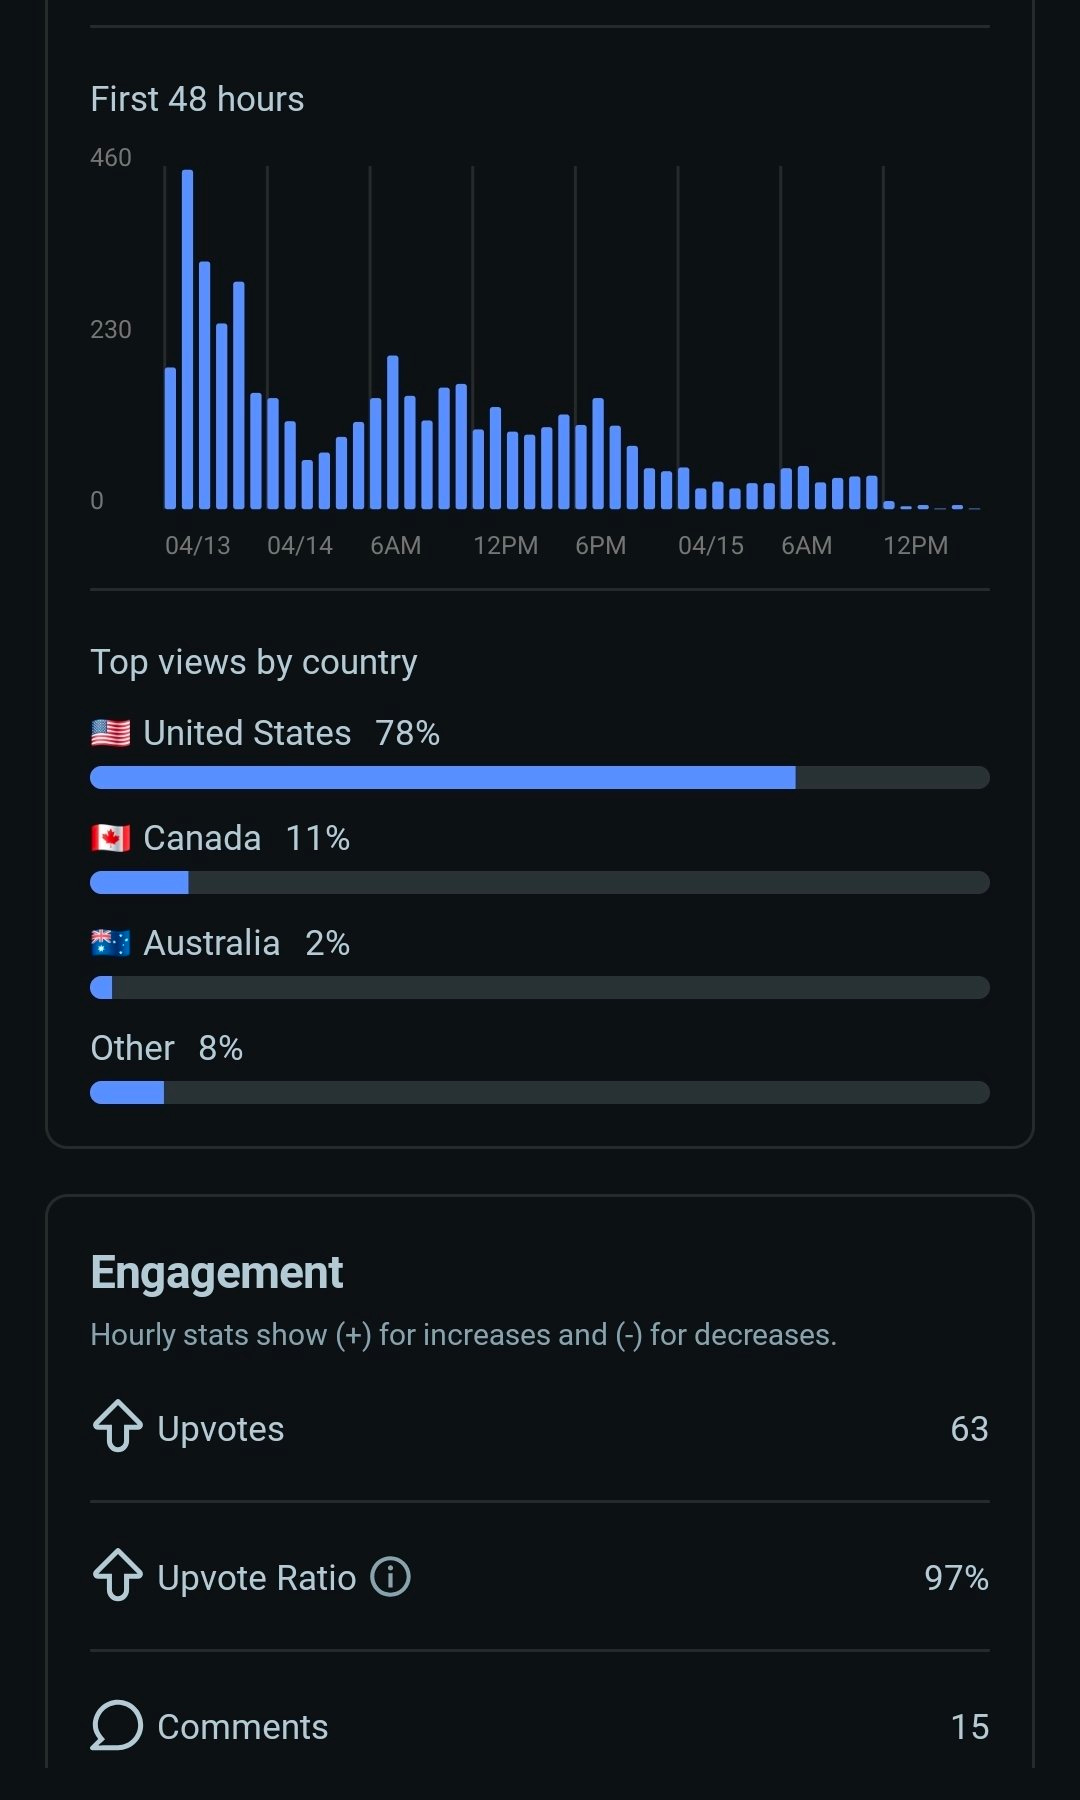
Task: Tap the Comments speech bubble icon
Action: [117, 1725]
